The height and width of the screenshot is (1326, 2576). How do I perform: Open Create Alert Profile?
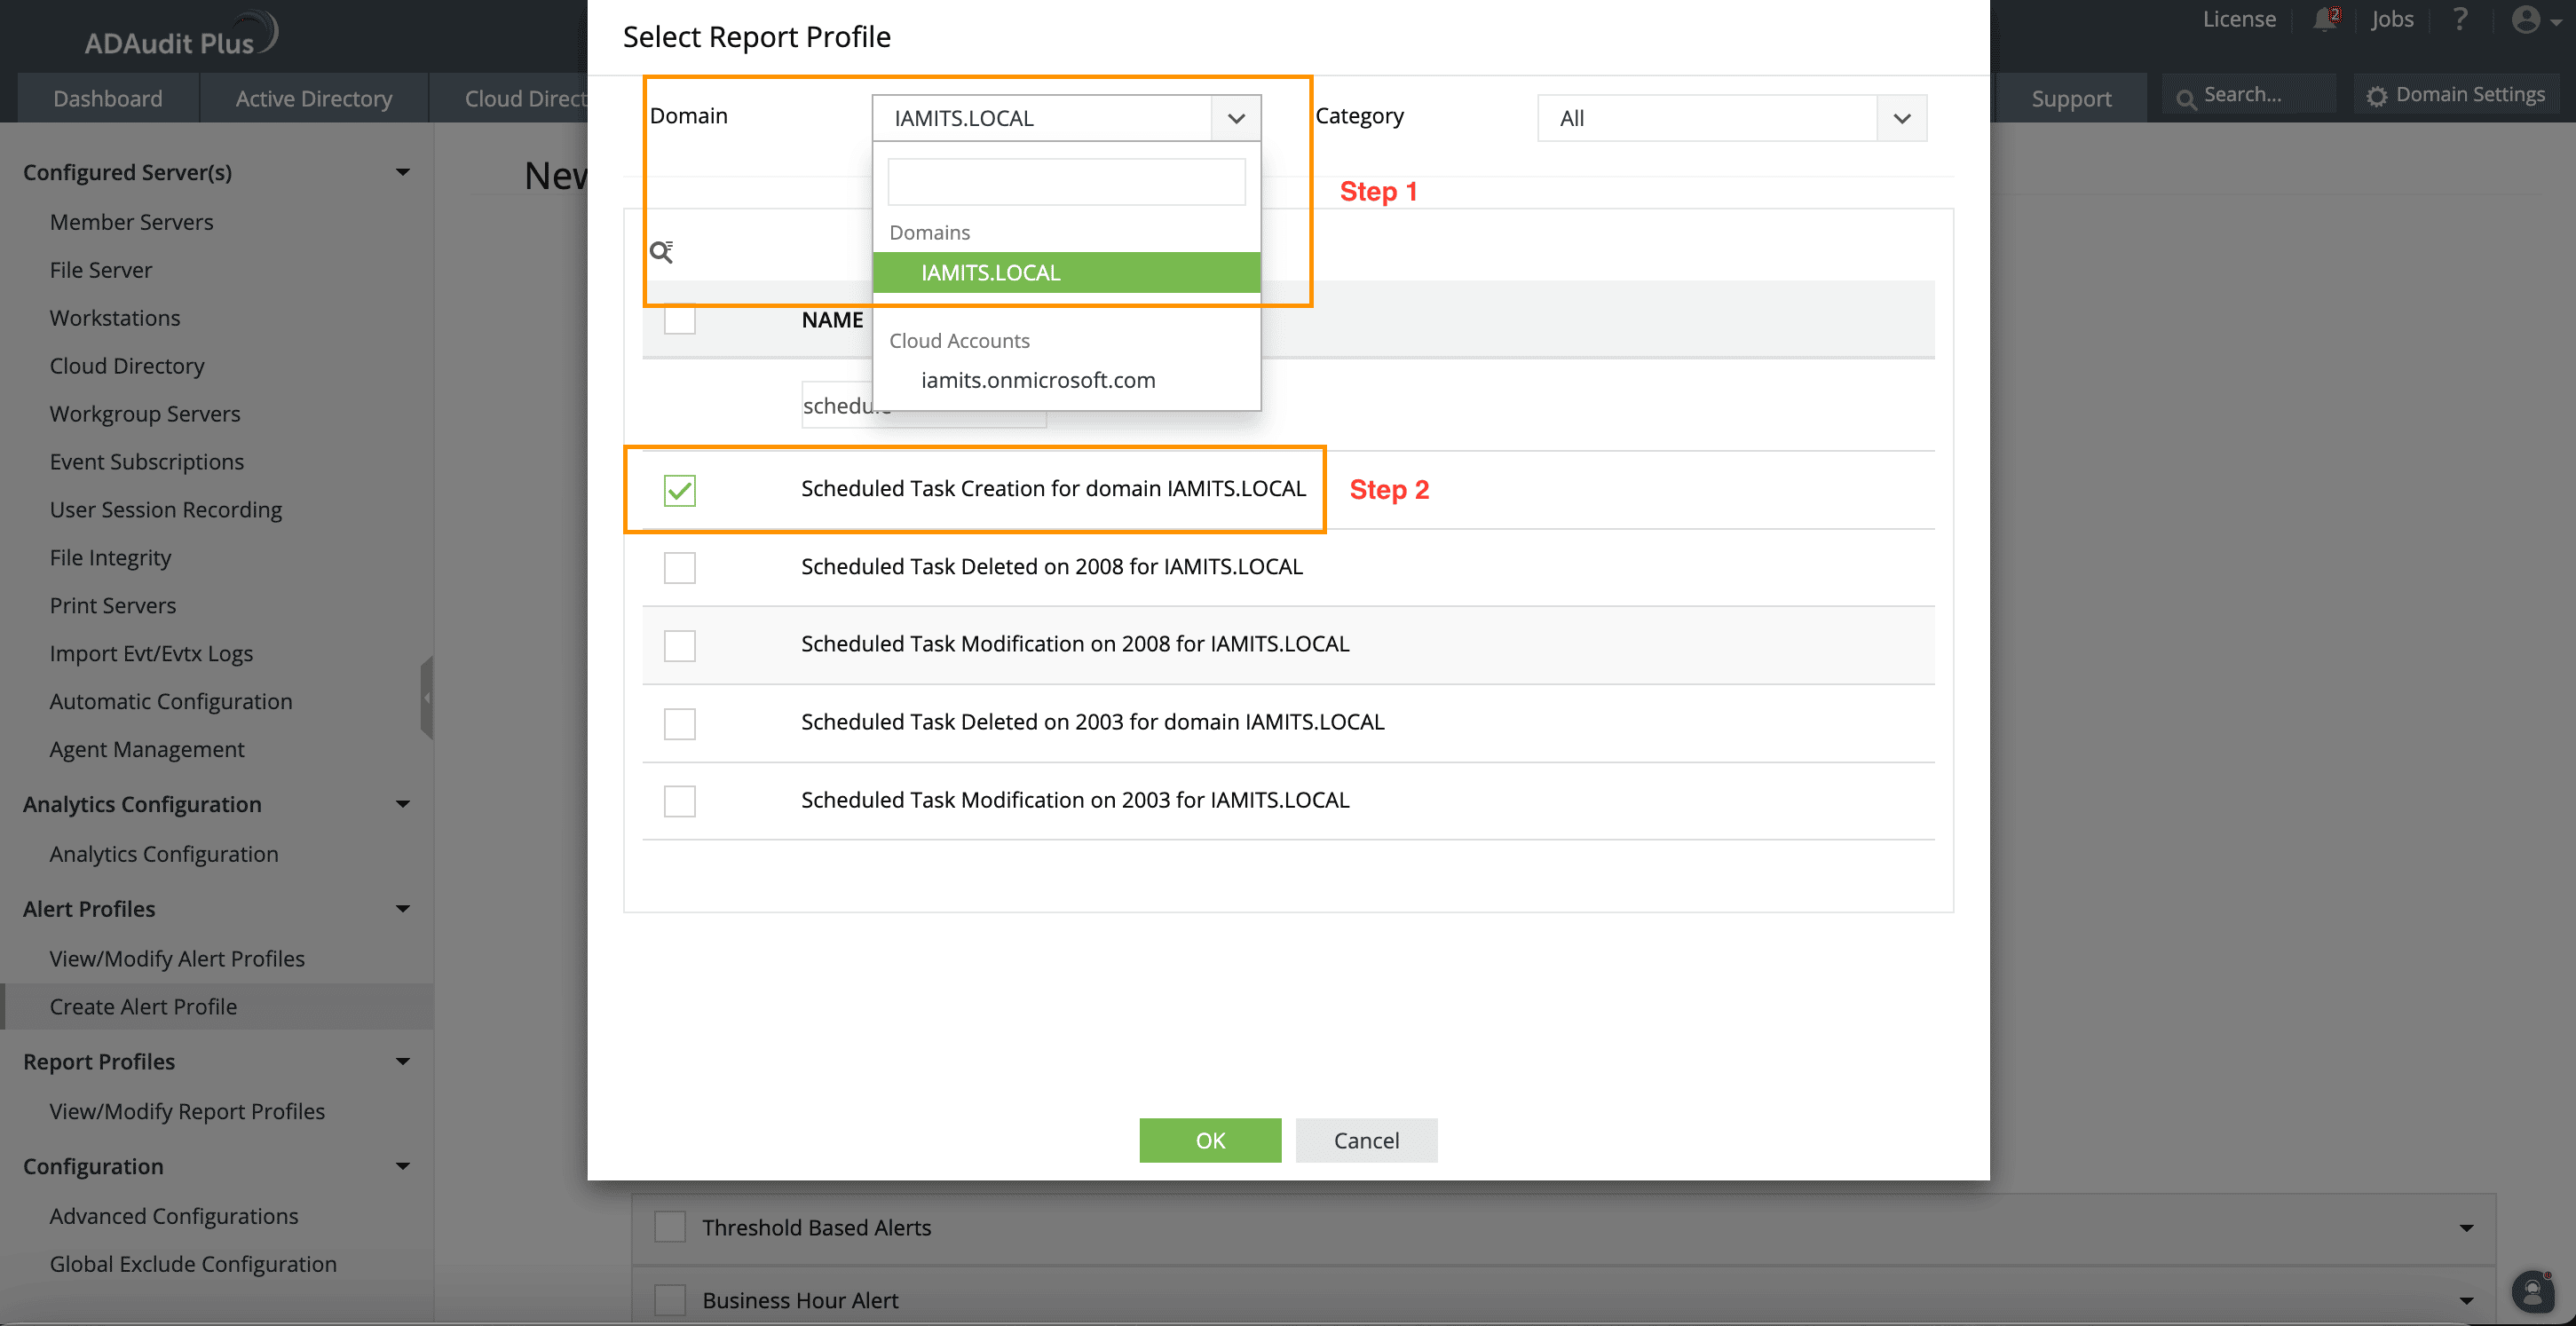[x=143, y=1006]
